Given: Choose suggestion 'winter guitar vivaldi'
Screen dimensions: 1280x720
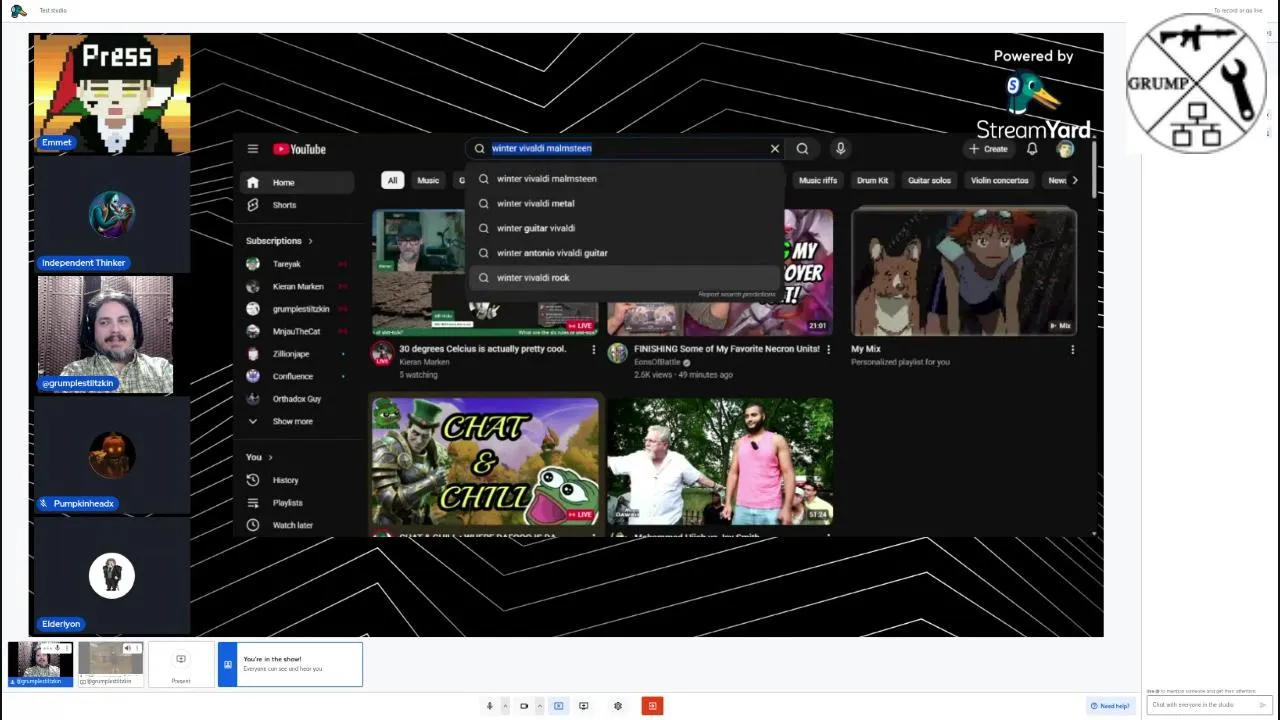Looking at the screenshot, I should (x=625, y=228).
